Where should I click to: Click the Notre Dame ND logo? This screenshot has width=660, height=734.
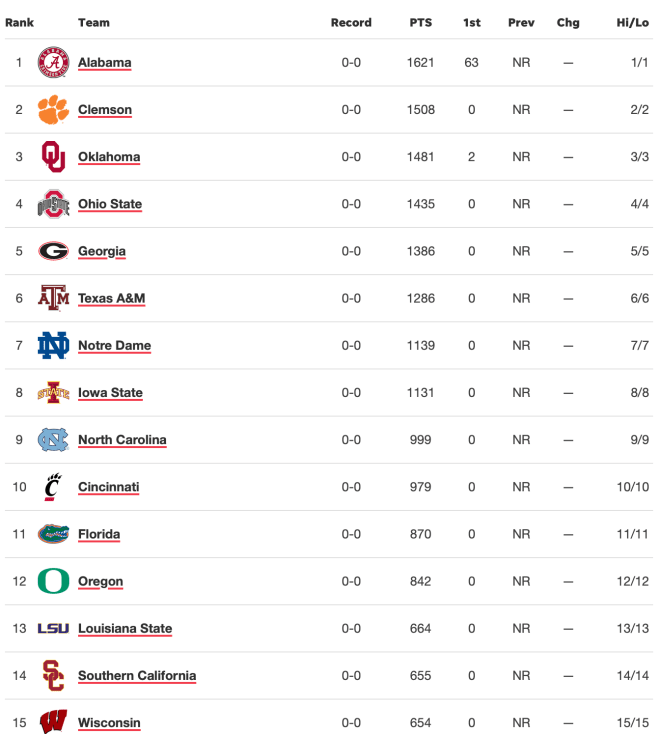pos(53,345)
